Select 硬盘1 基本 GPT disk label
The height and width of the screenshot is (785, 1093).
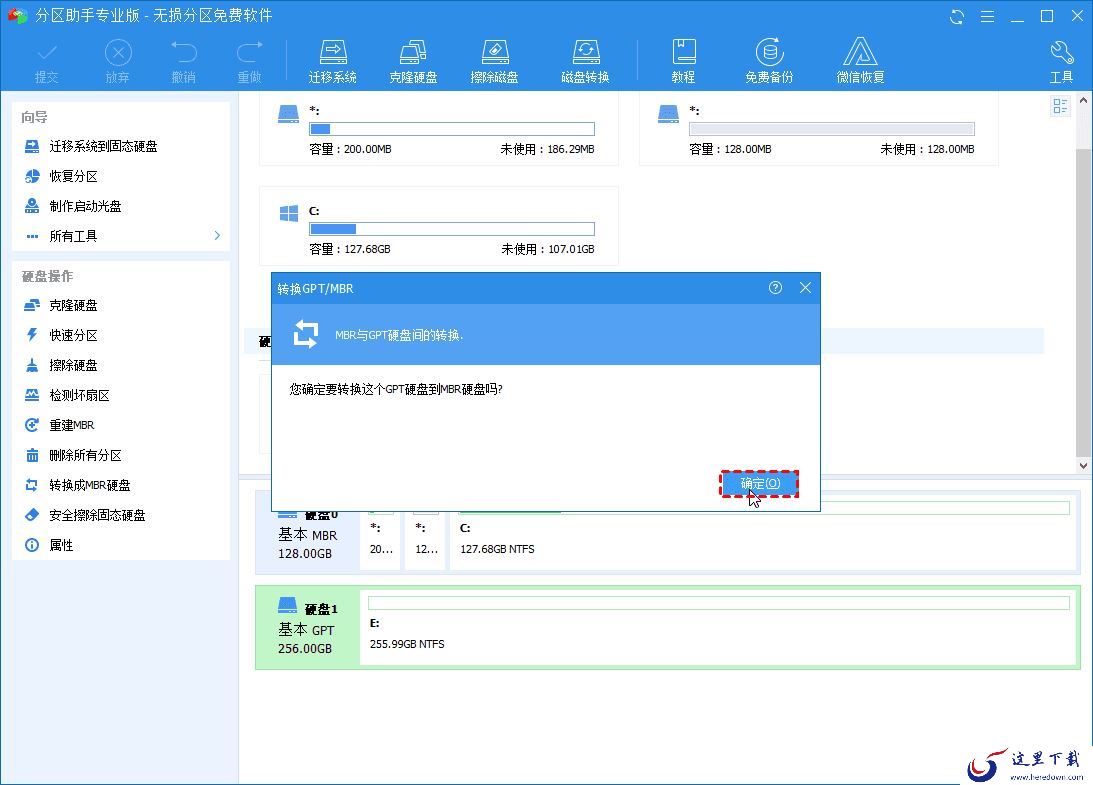pos(307,628)
